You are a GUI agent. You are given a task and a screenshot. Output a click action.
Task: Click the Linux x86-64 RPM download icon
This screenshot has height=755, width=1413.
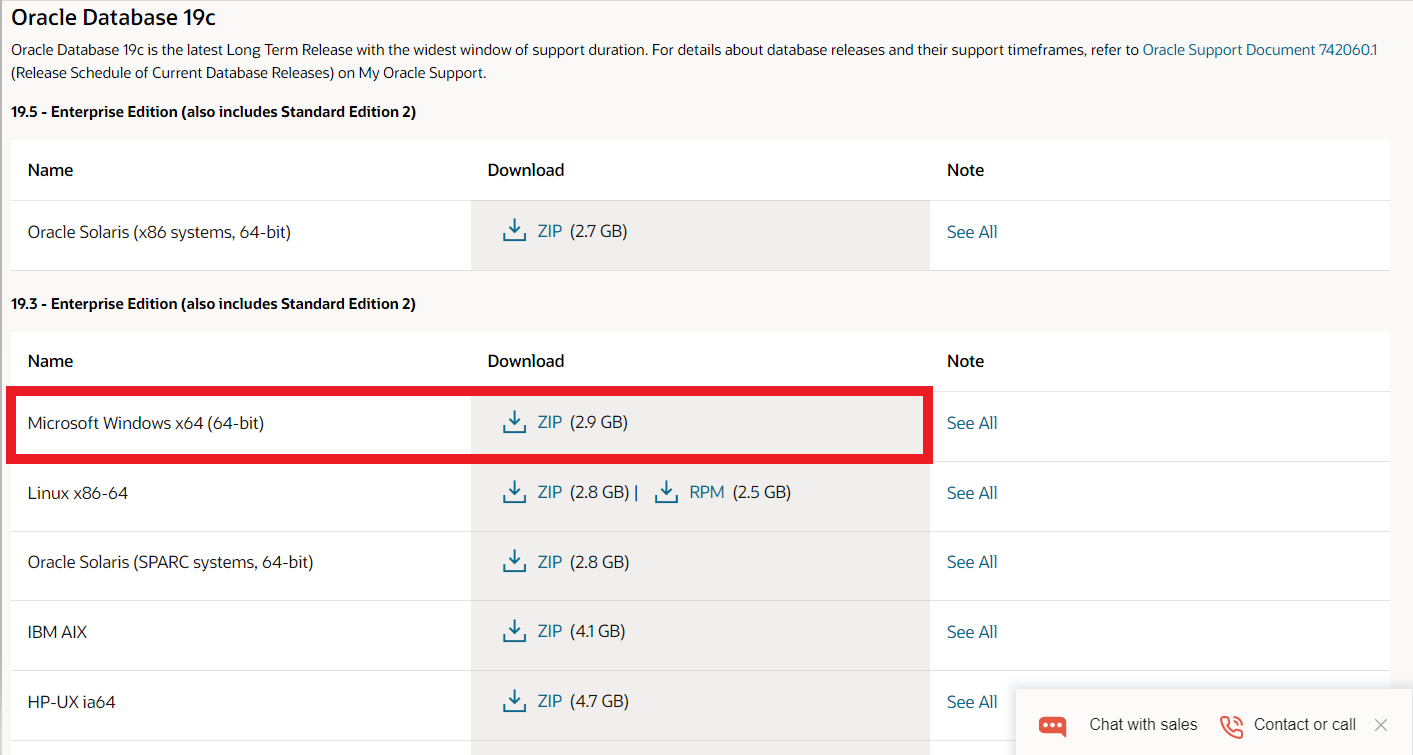click(666, 492)
